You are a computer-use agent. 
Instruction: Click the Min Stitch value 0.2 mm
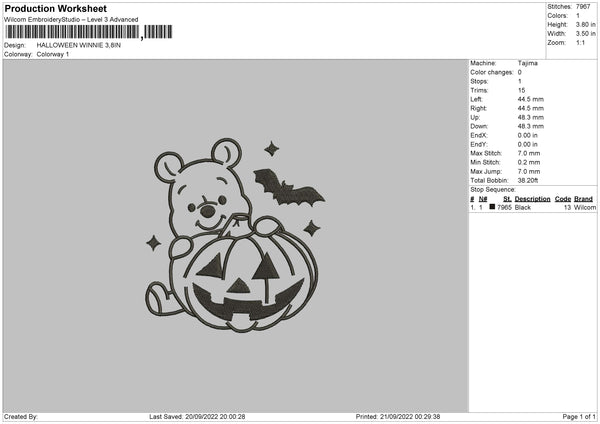point(529,162)
